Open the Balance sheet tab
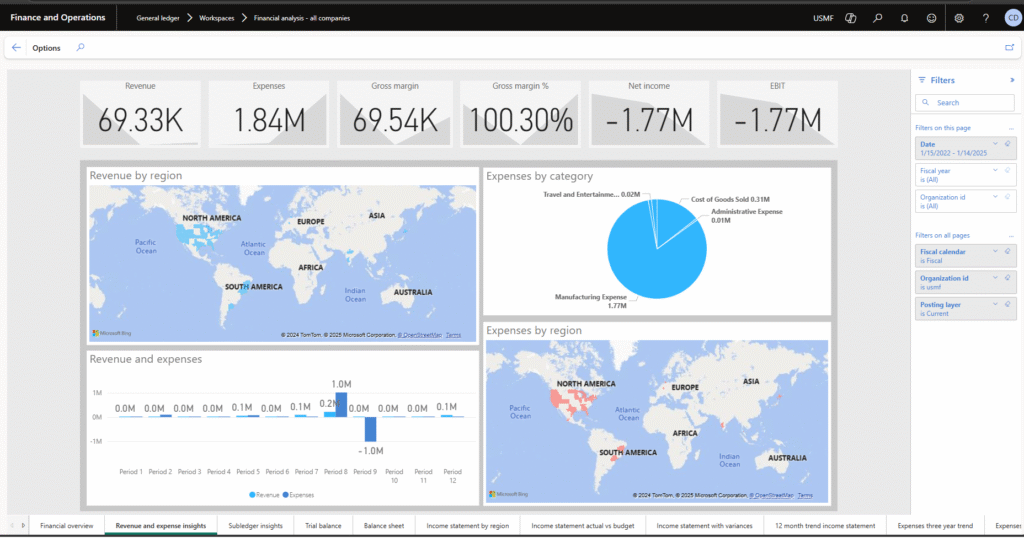This screenshot has width=1024, height=538. [383, 525]
